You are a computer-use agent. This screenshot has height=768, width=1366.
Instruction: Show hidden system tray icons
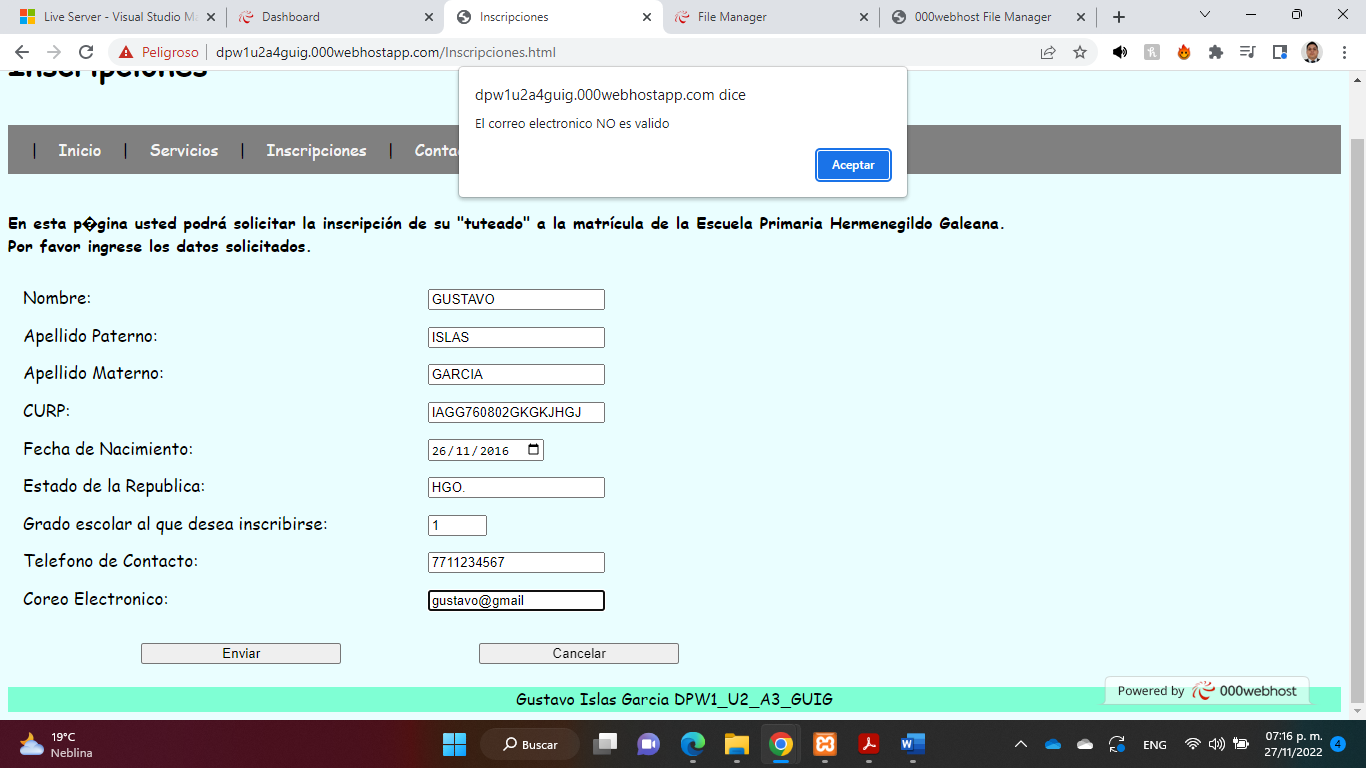click(x=1021, y=744)
